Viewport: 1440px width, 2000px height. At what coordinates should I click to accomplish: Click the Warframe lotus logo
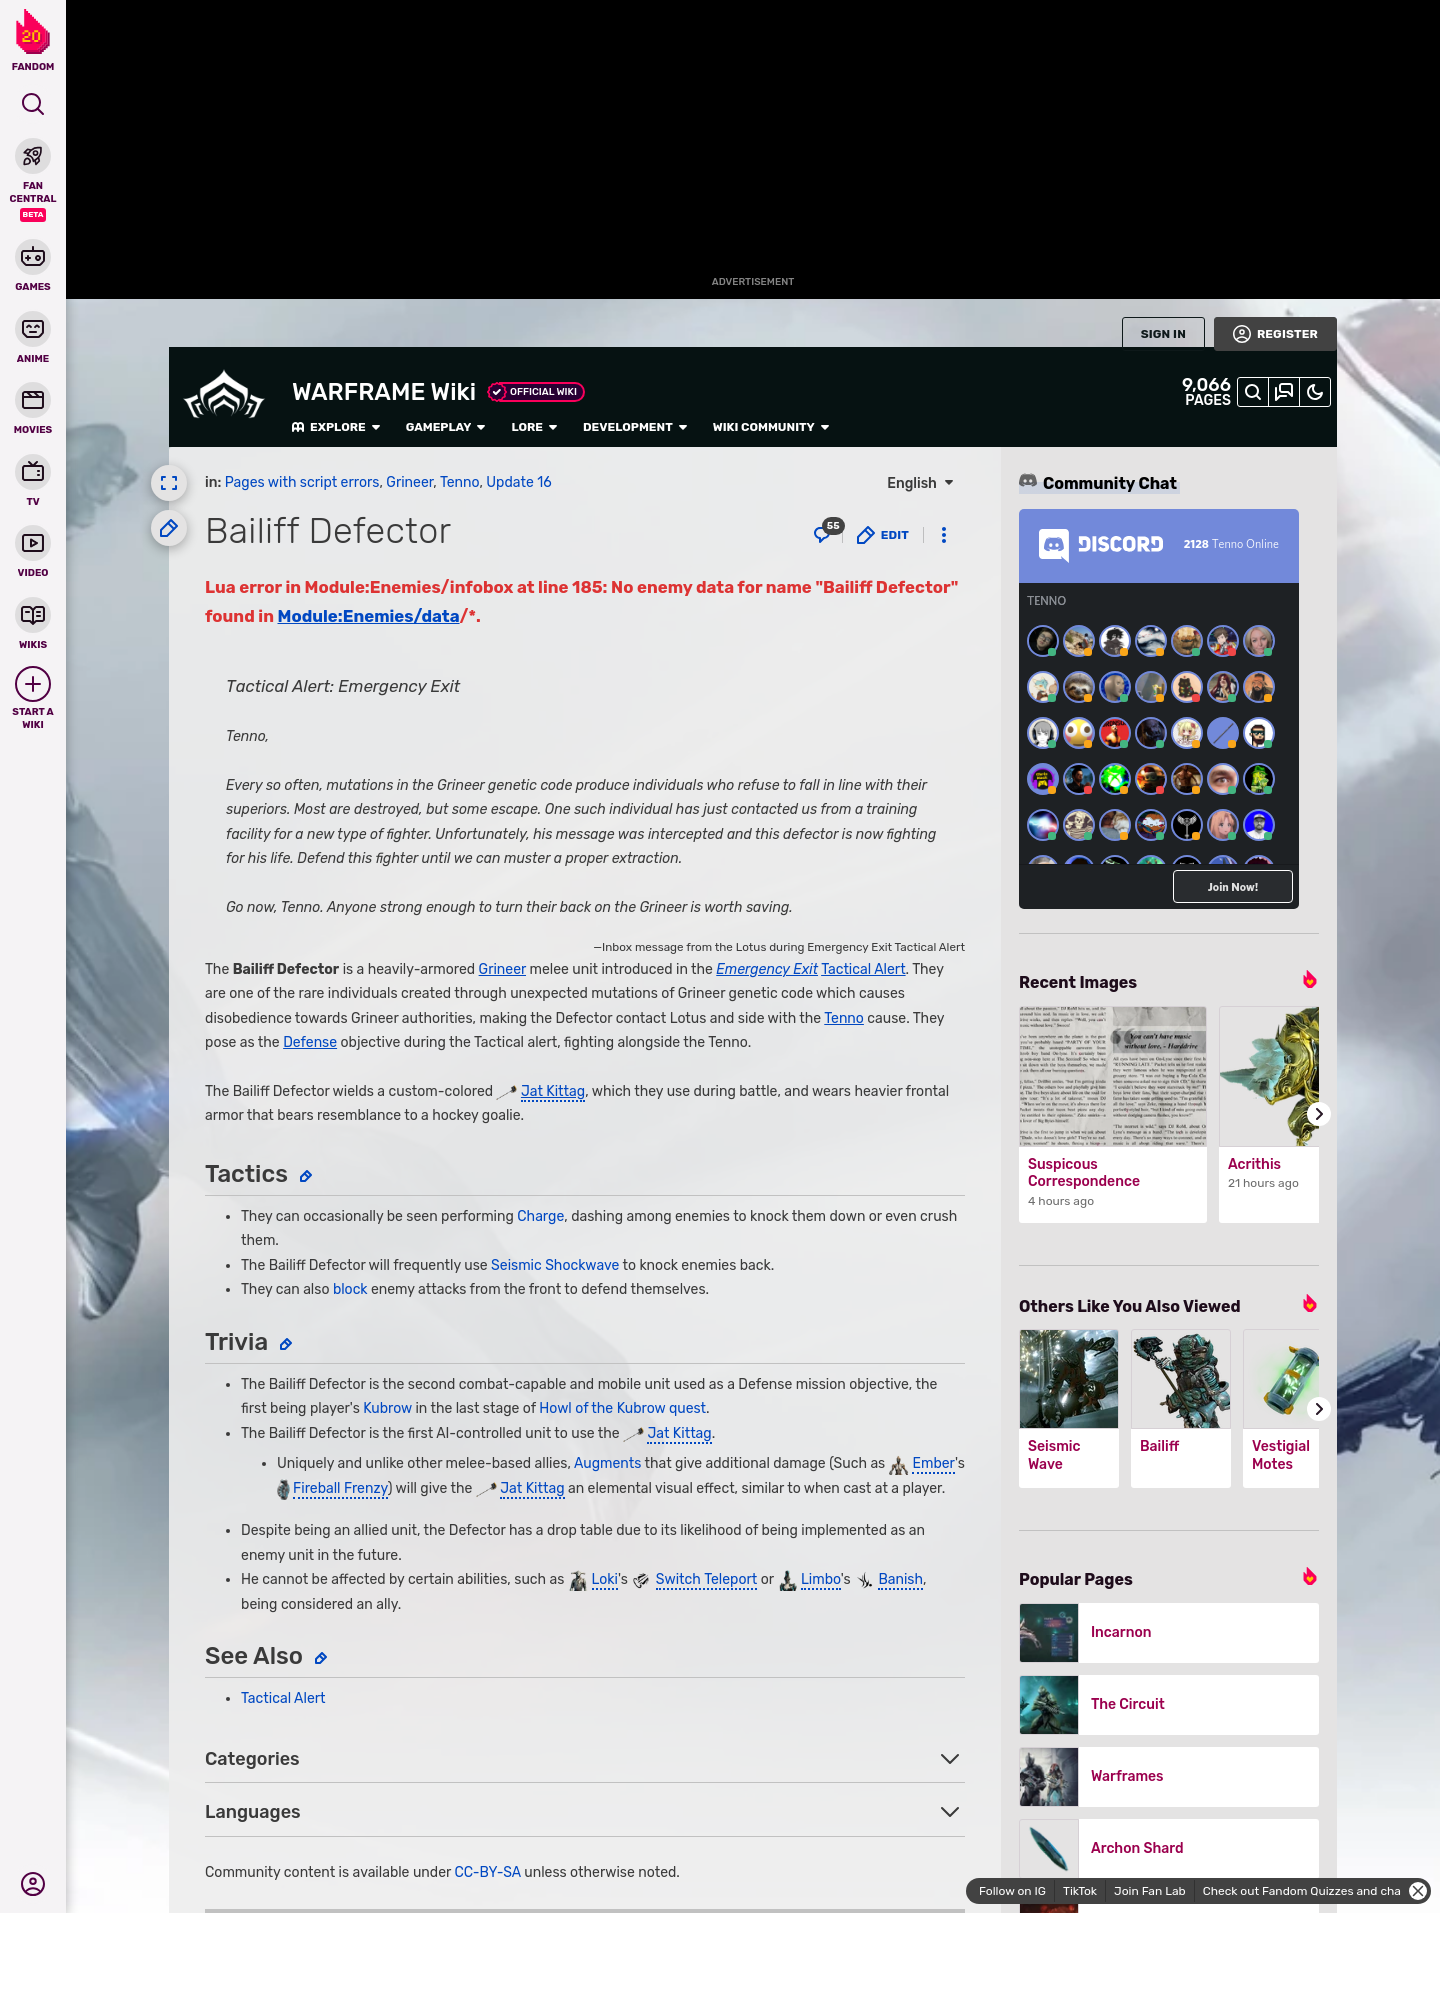(224, 396)
